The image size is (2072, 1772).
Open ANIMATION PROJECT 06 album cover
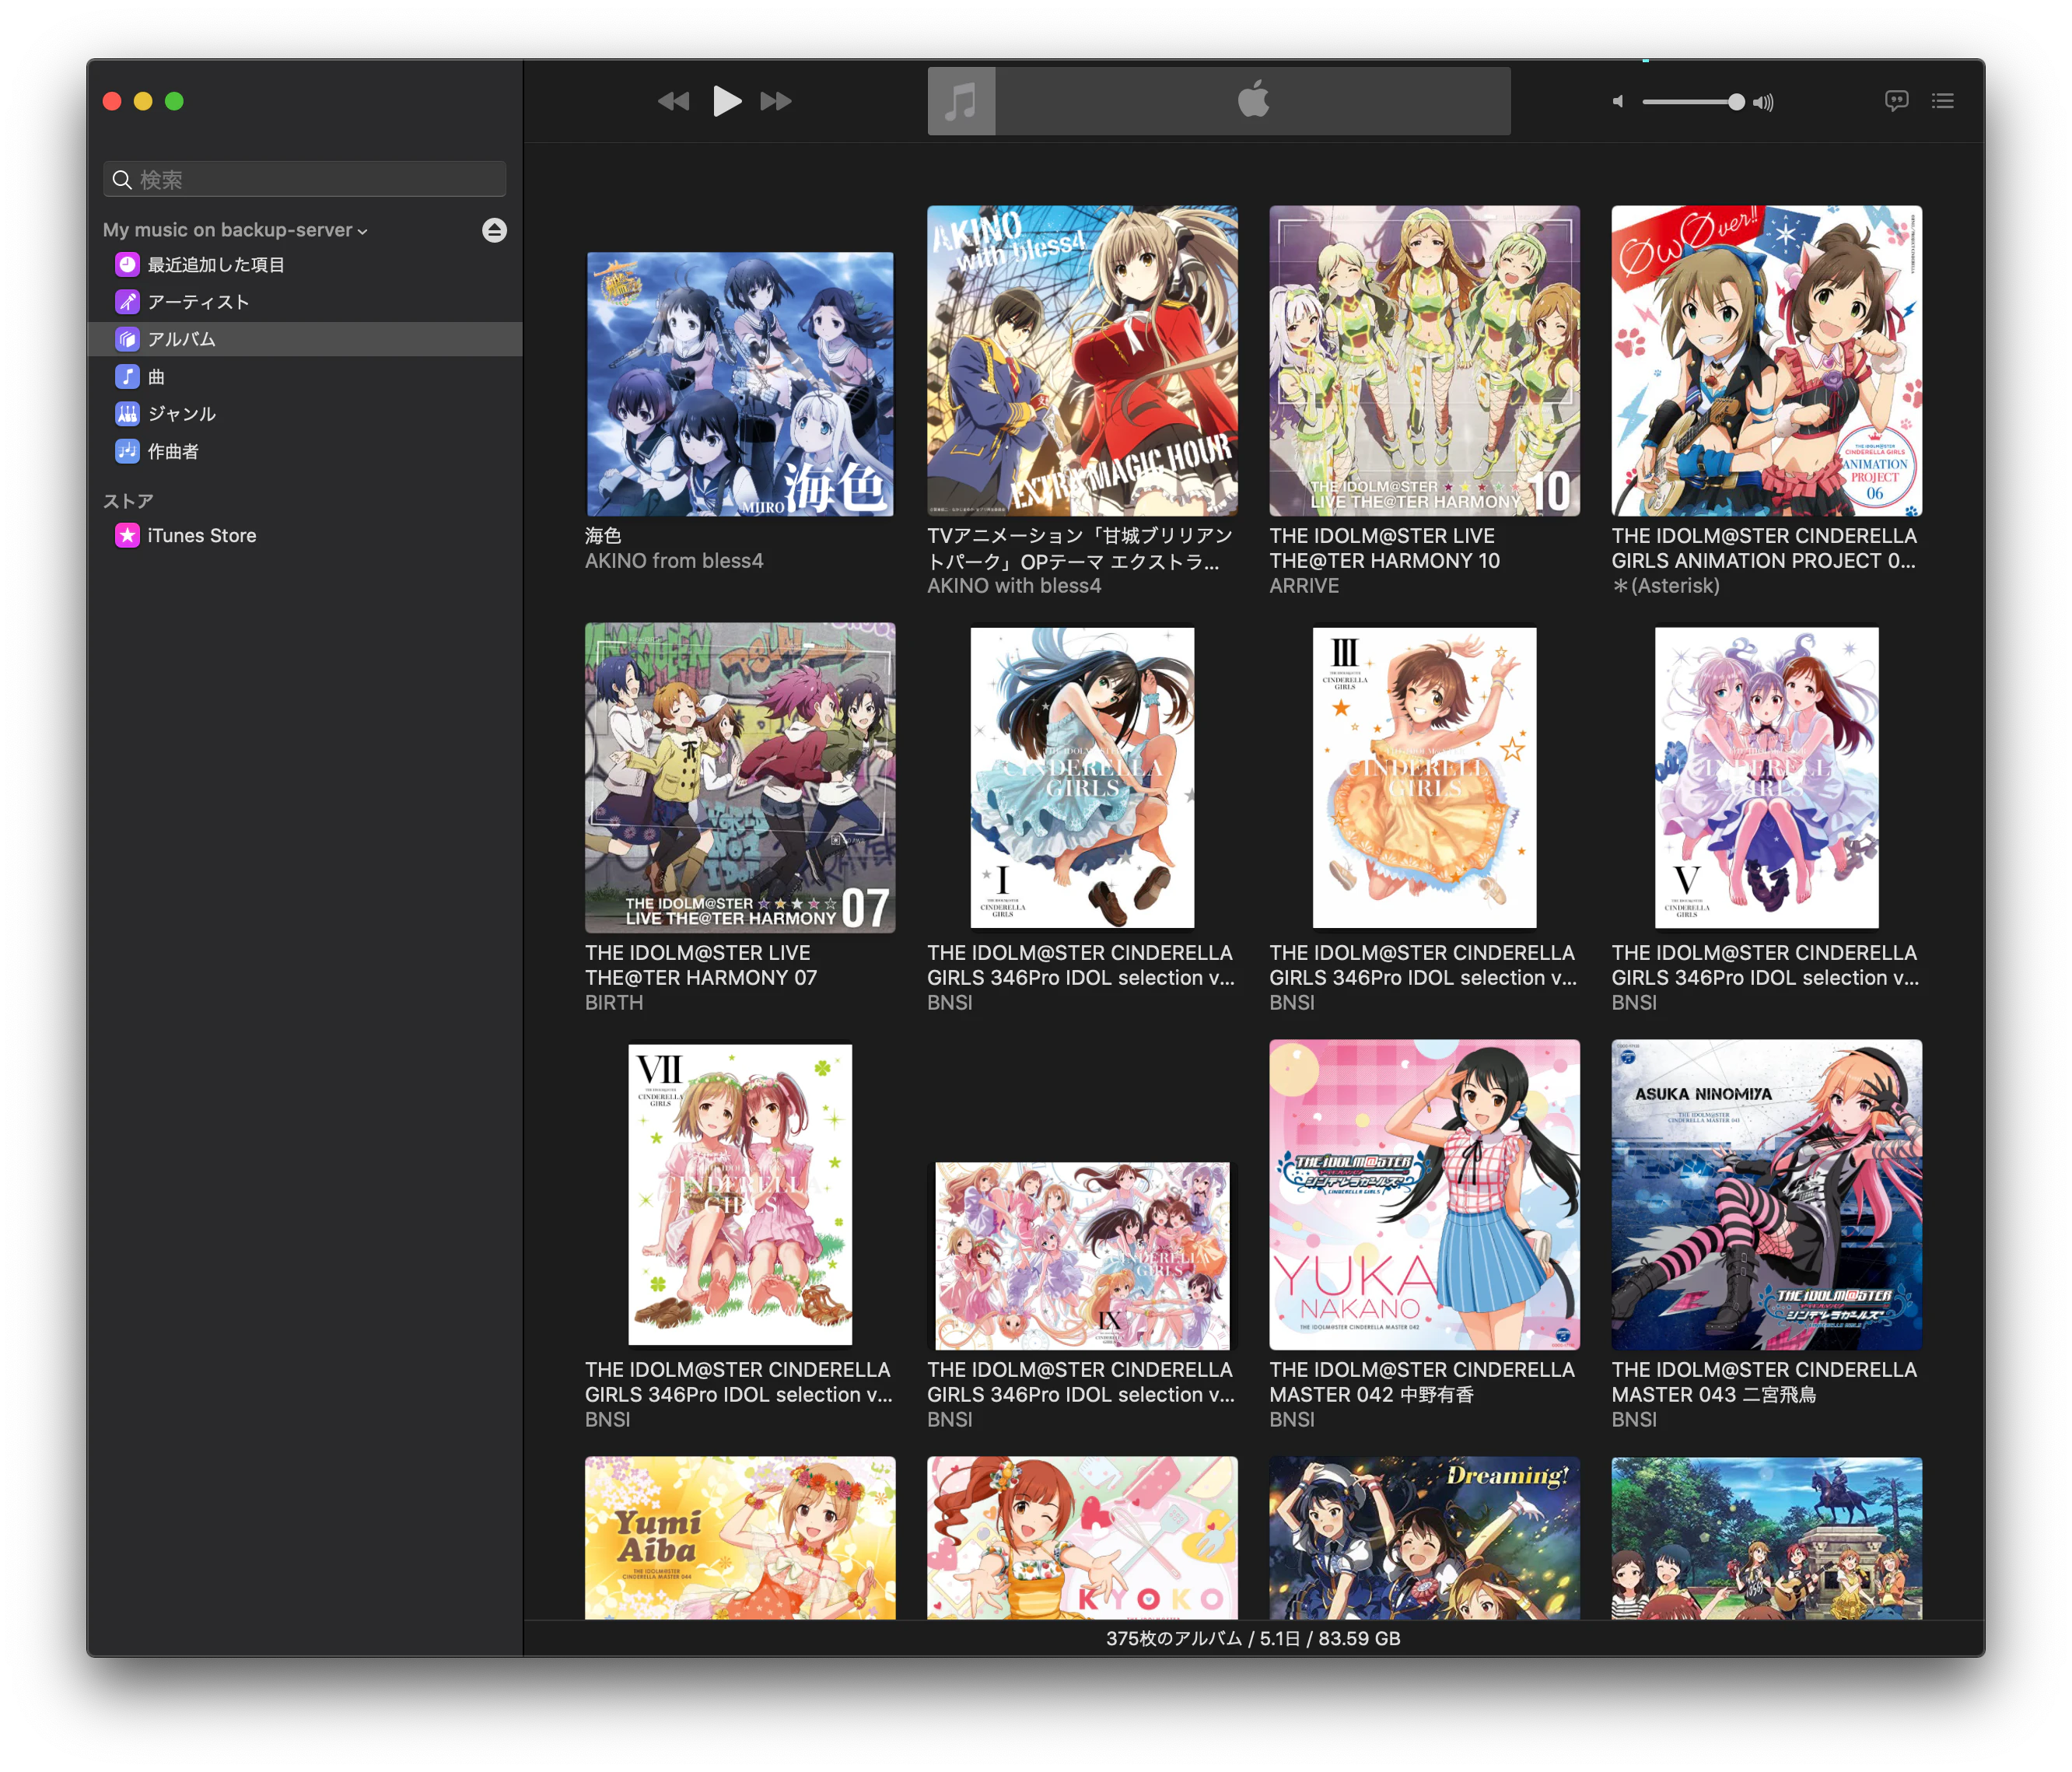(1766, 361)
